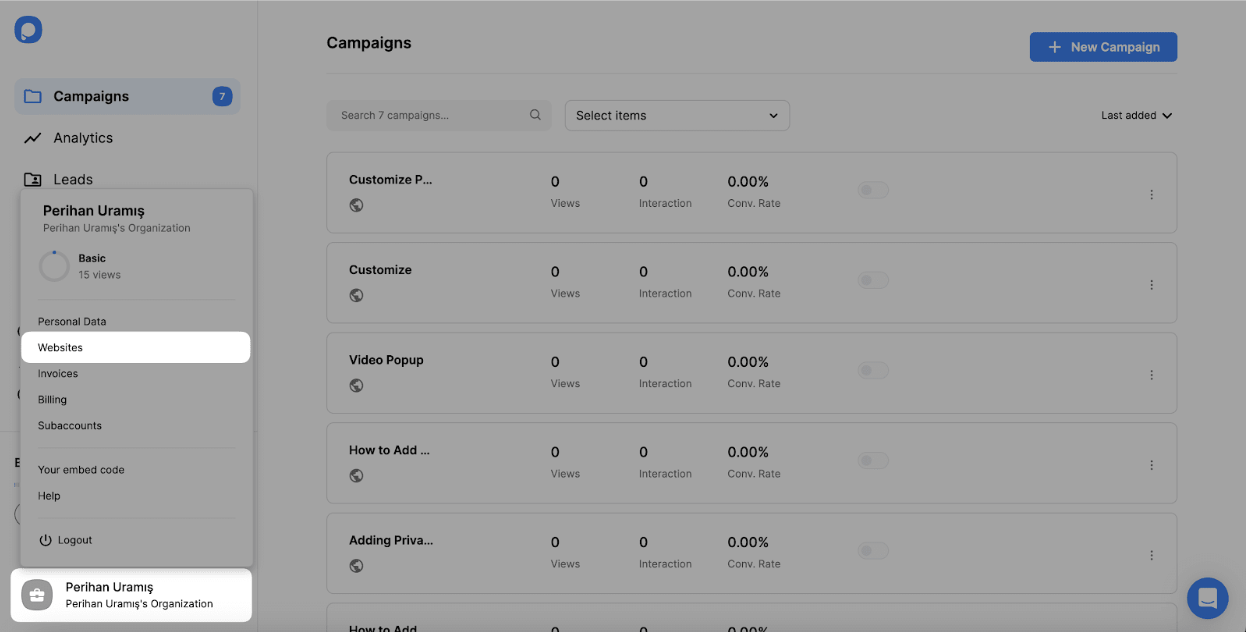The image size is (1250, 632).
Task: Open Help from the profile menu
Action: (x=49, y=495)
